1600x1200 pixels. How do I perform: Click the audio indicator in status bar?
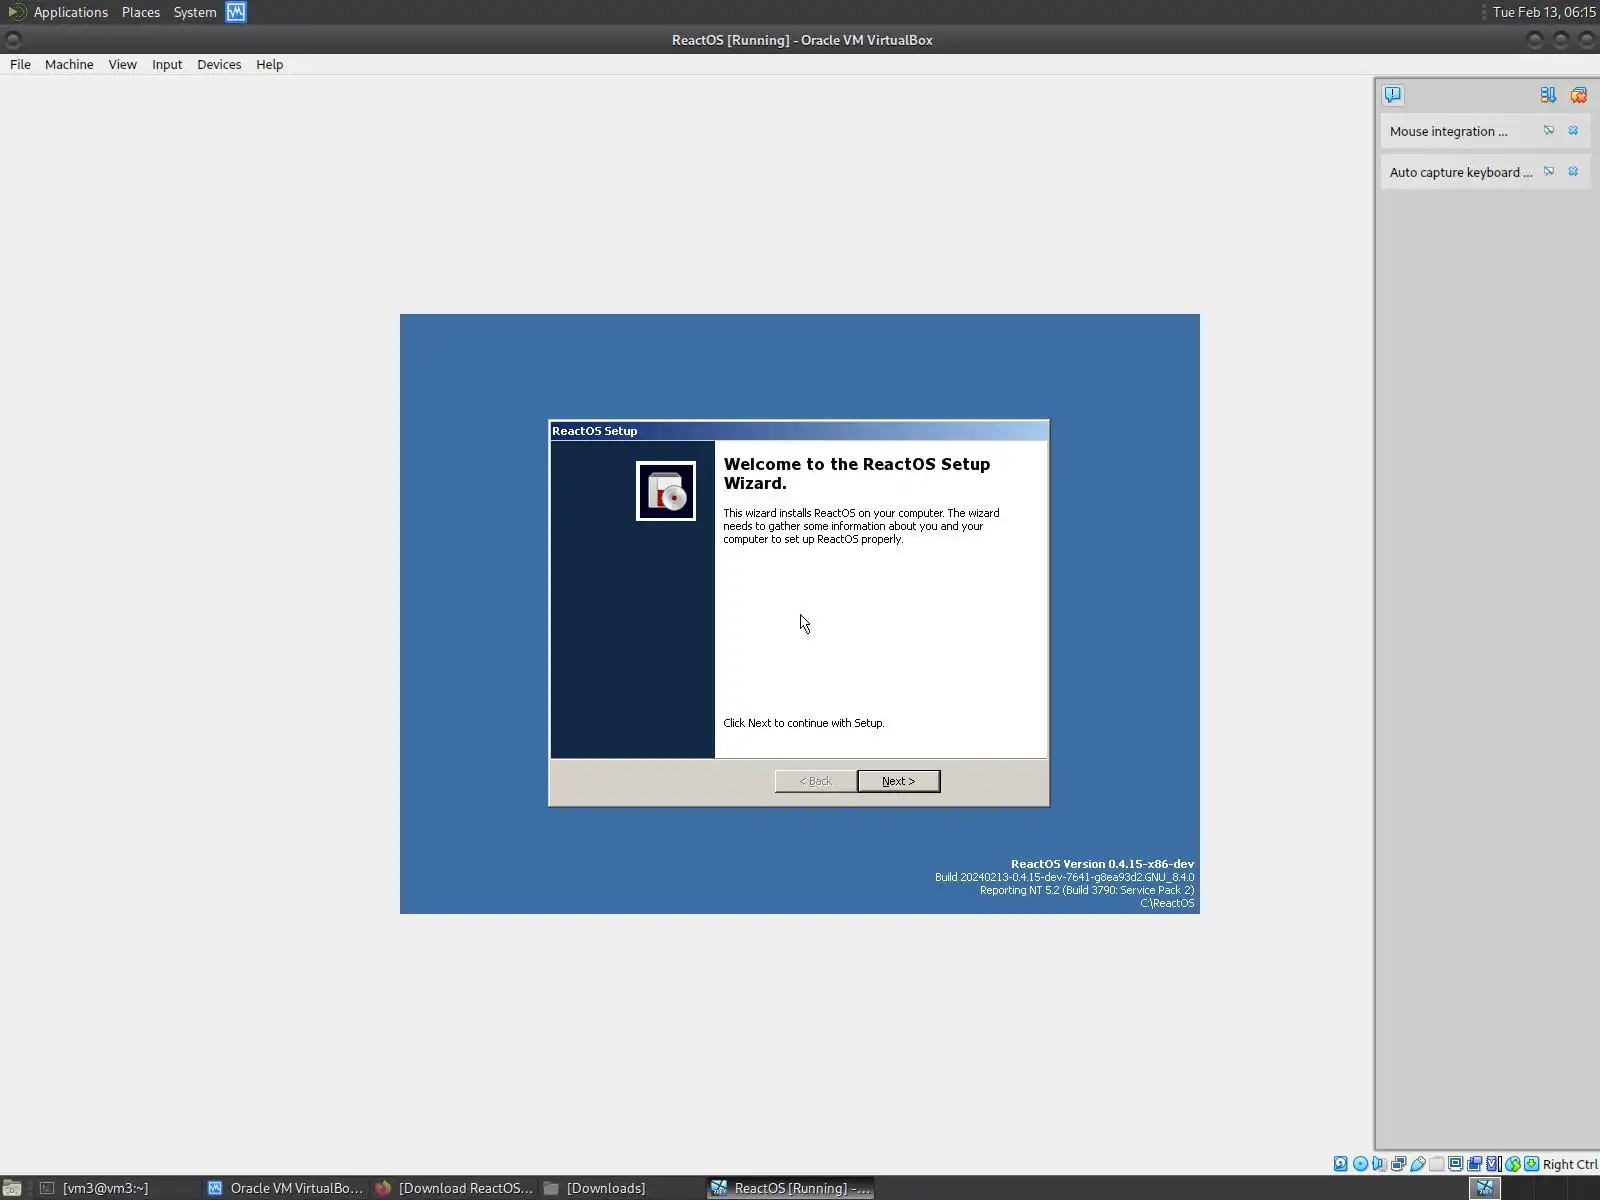tap(1379, 1164)
